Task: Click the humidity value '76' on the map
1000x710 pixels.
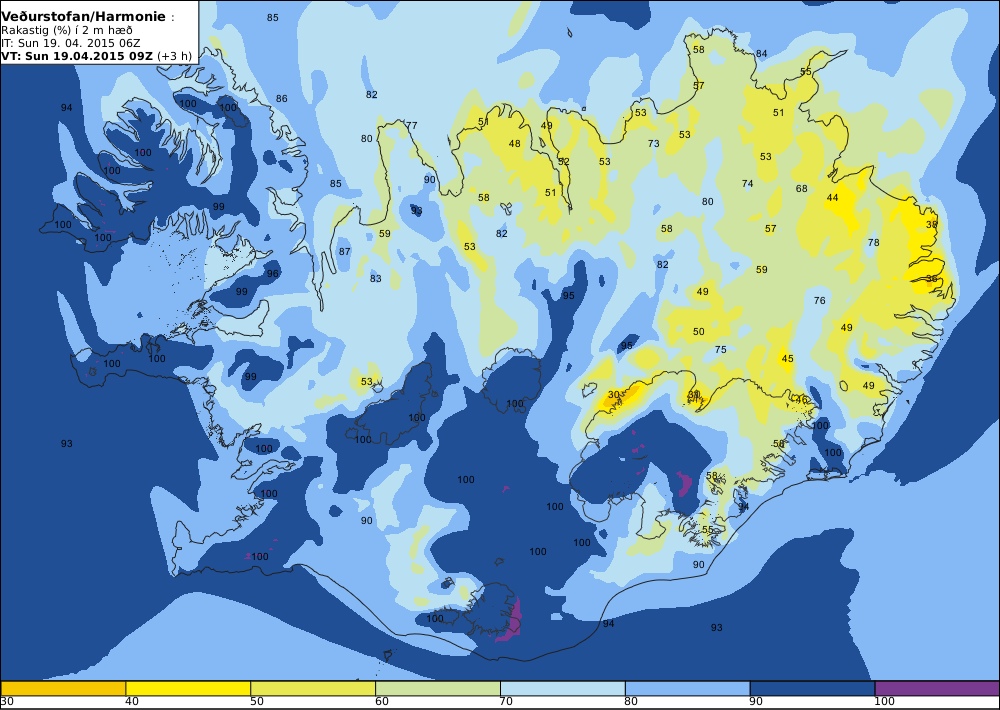Action: [820, 300]
